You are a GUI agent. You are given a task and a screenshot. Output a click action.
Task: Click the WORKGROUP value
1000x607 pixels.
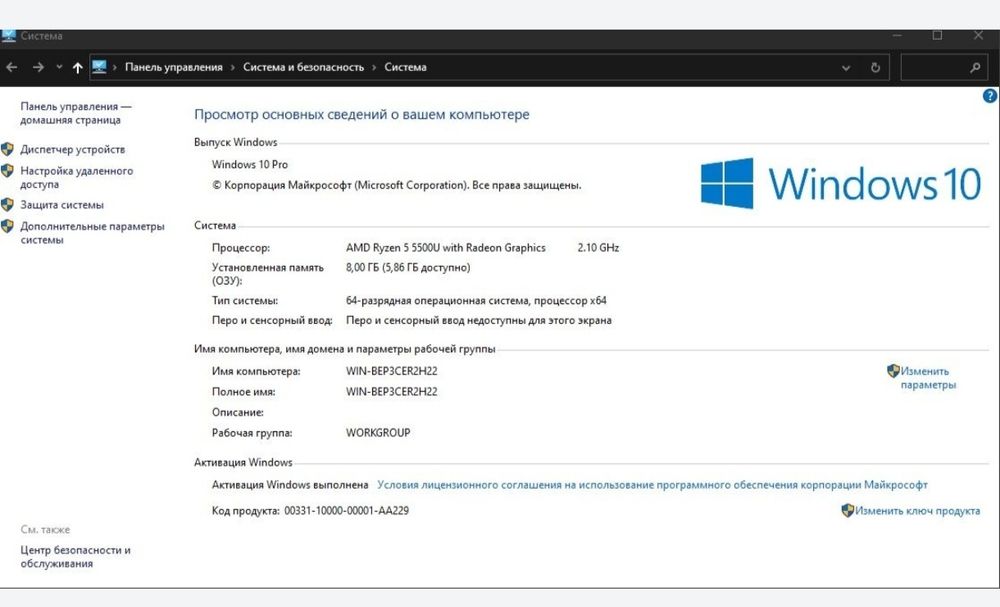tap(378, 432)
